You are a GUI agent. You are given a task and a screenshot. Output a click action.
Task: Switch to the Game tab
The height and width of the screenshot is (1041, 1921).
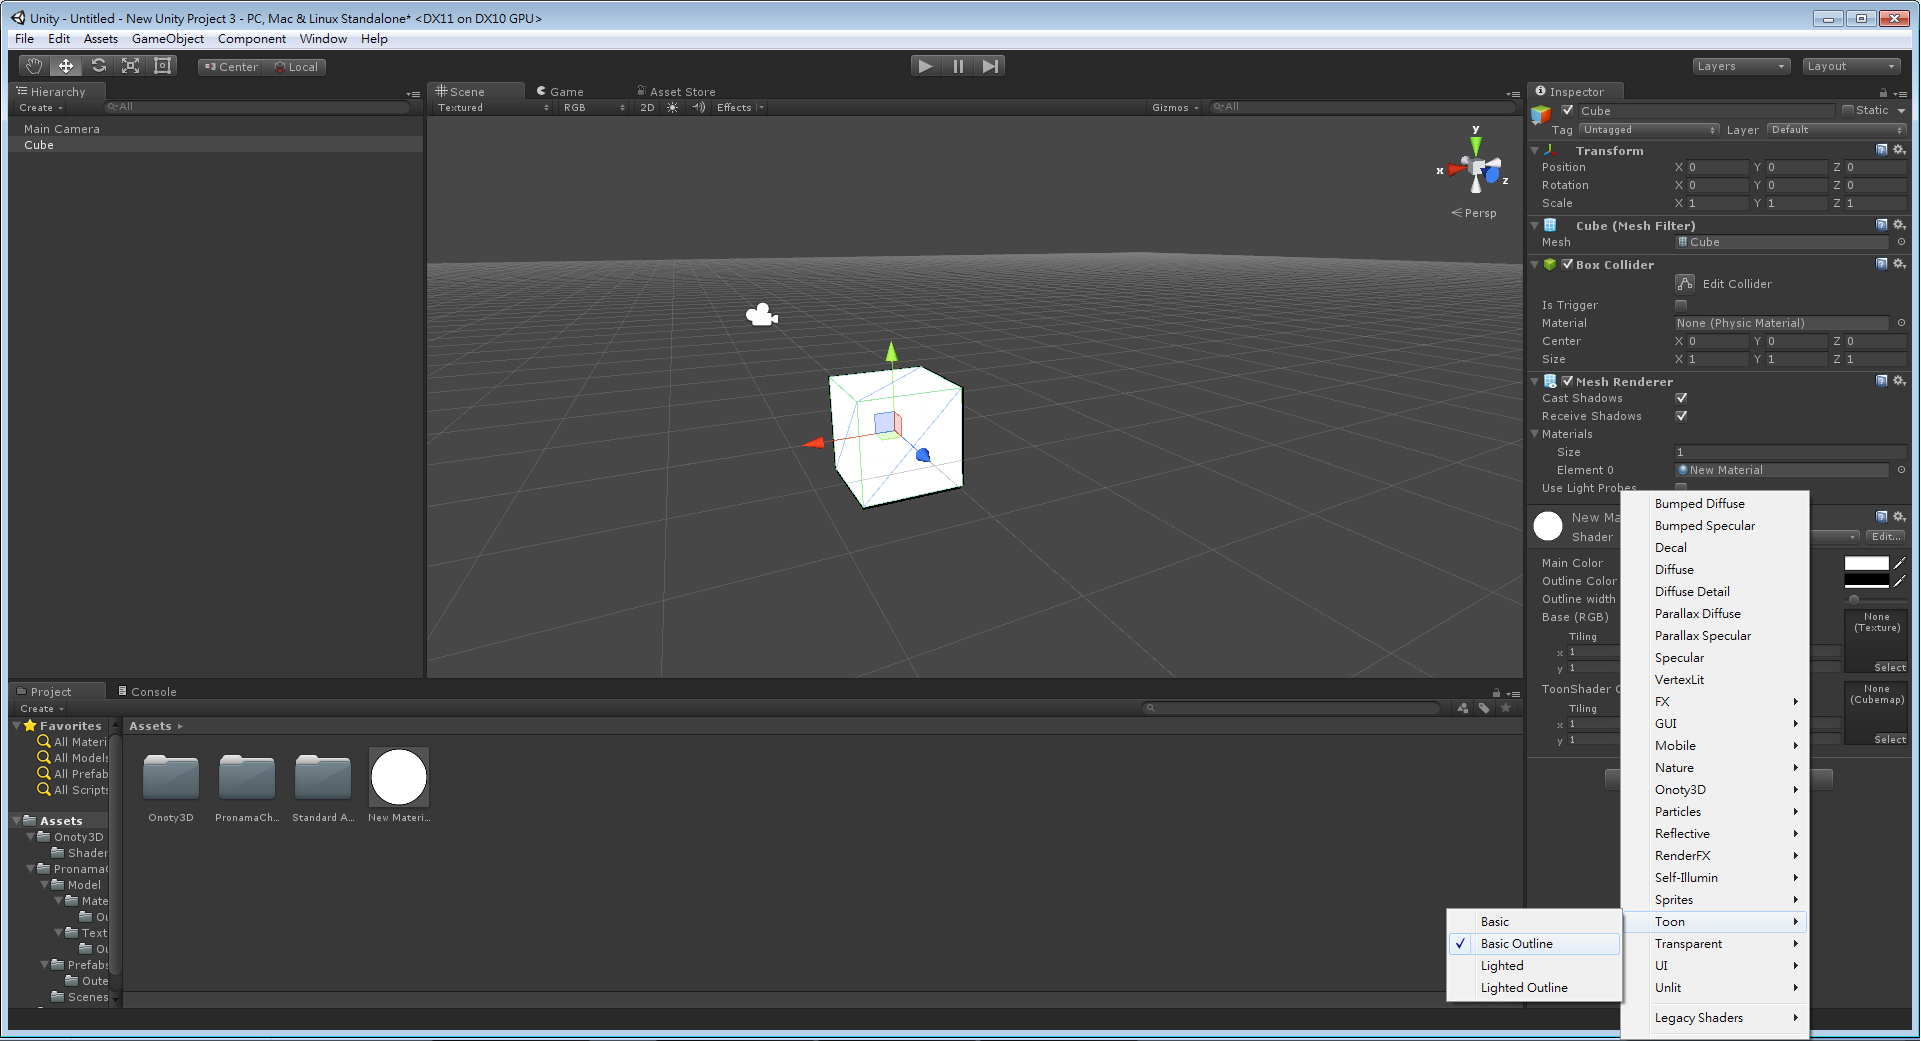click(560, 92)
